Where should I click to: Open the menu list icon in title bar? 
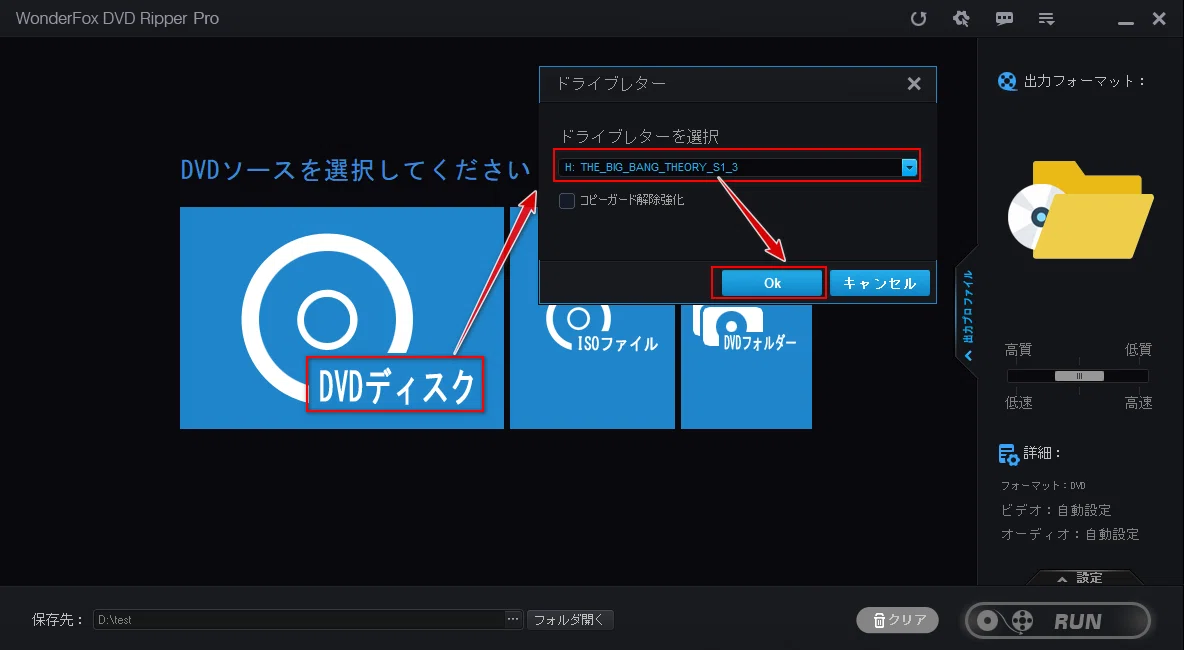tap(1047, 19)
